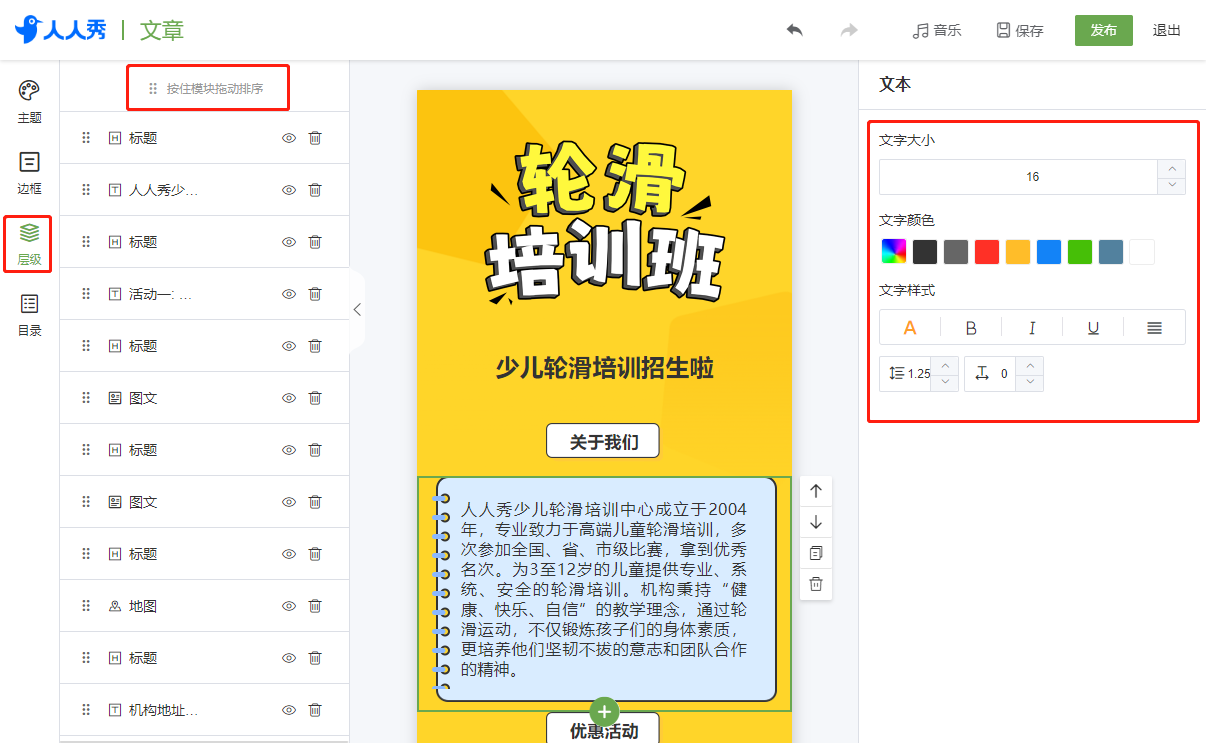Open the 边框 border panel

coord(30,172)
